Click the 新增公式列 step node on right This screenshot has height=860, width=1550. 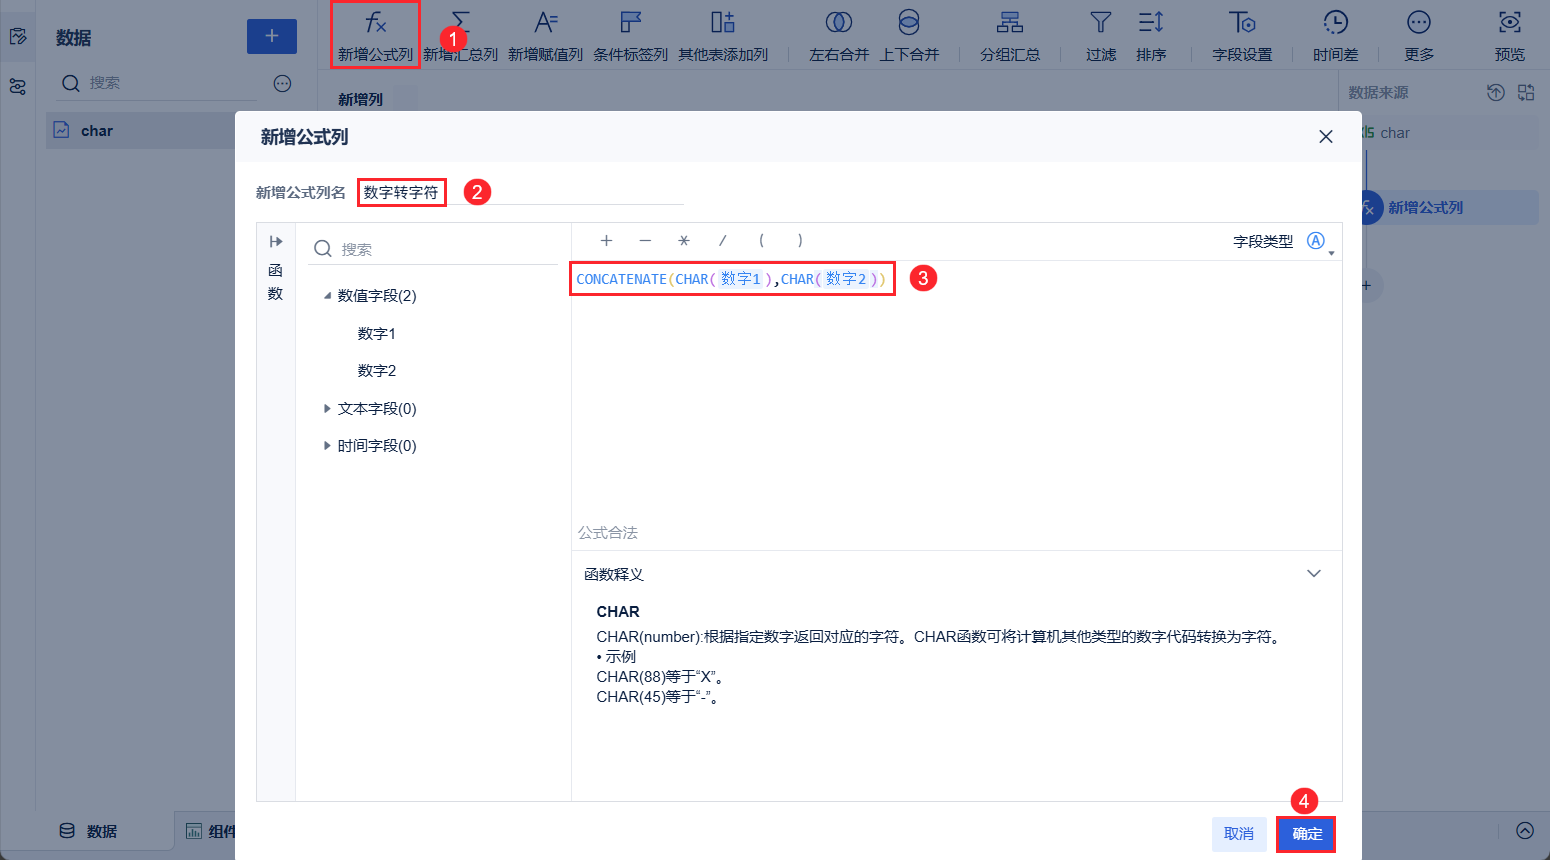coord(1450,207)
